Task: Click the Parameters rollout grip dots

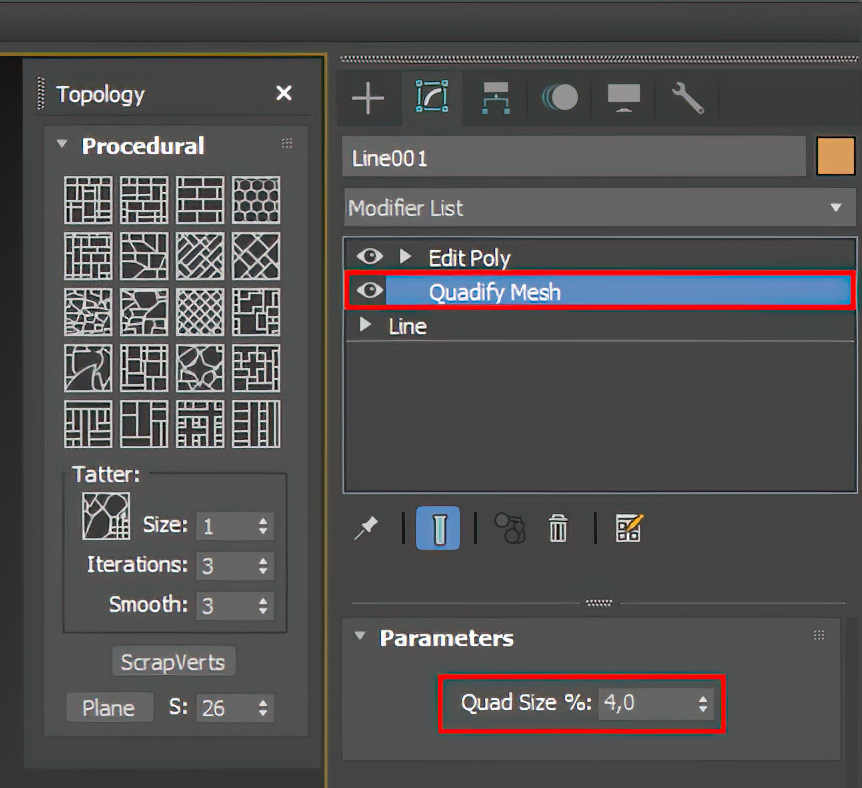Action: [x=819, y=636]
